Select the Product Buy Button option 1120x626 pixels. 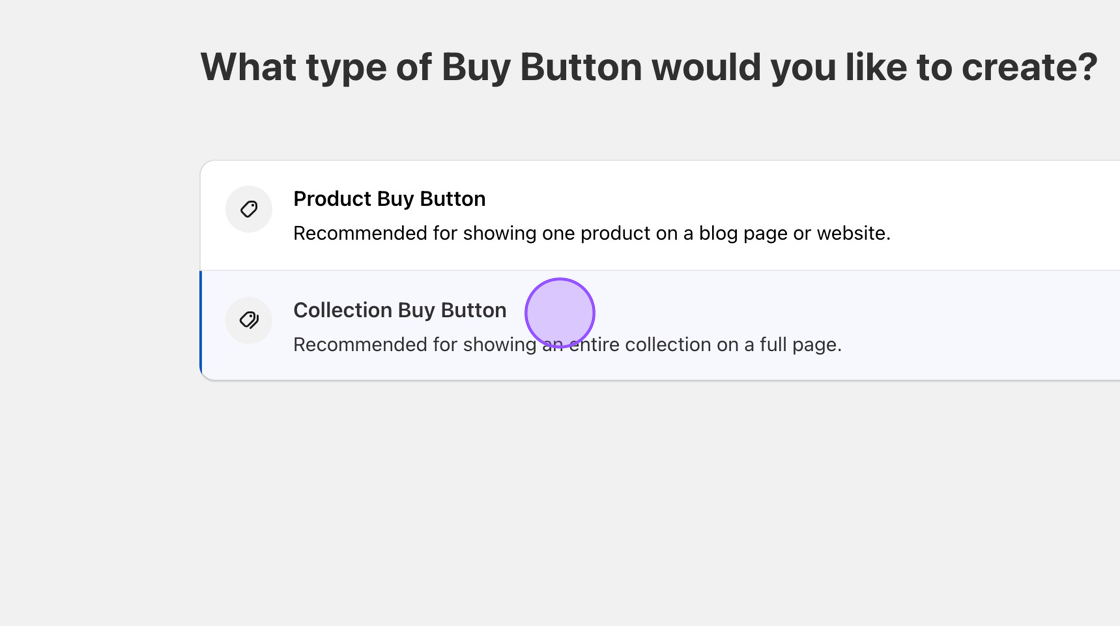(700, 215)
